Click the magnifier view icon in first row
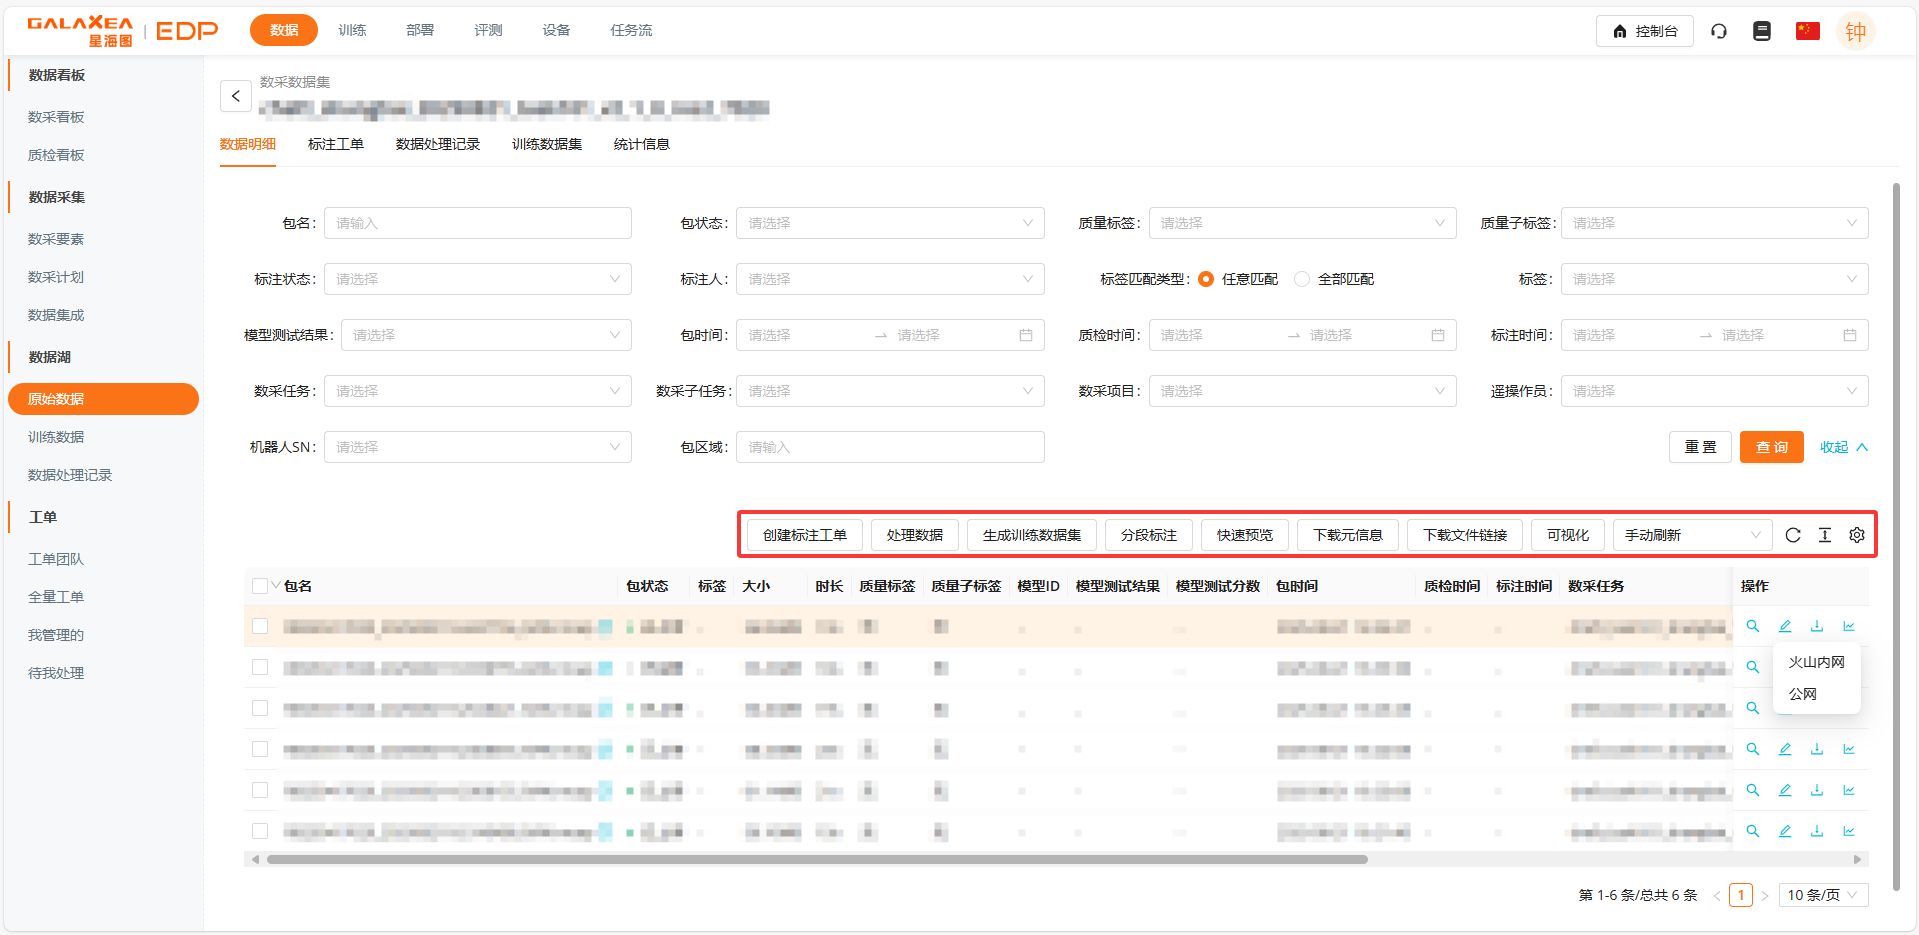The width and height of the screenshot is (1919, 935). pos(1753,626)
